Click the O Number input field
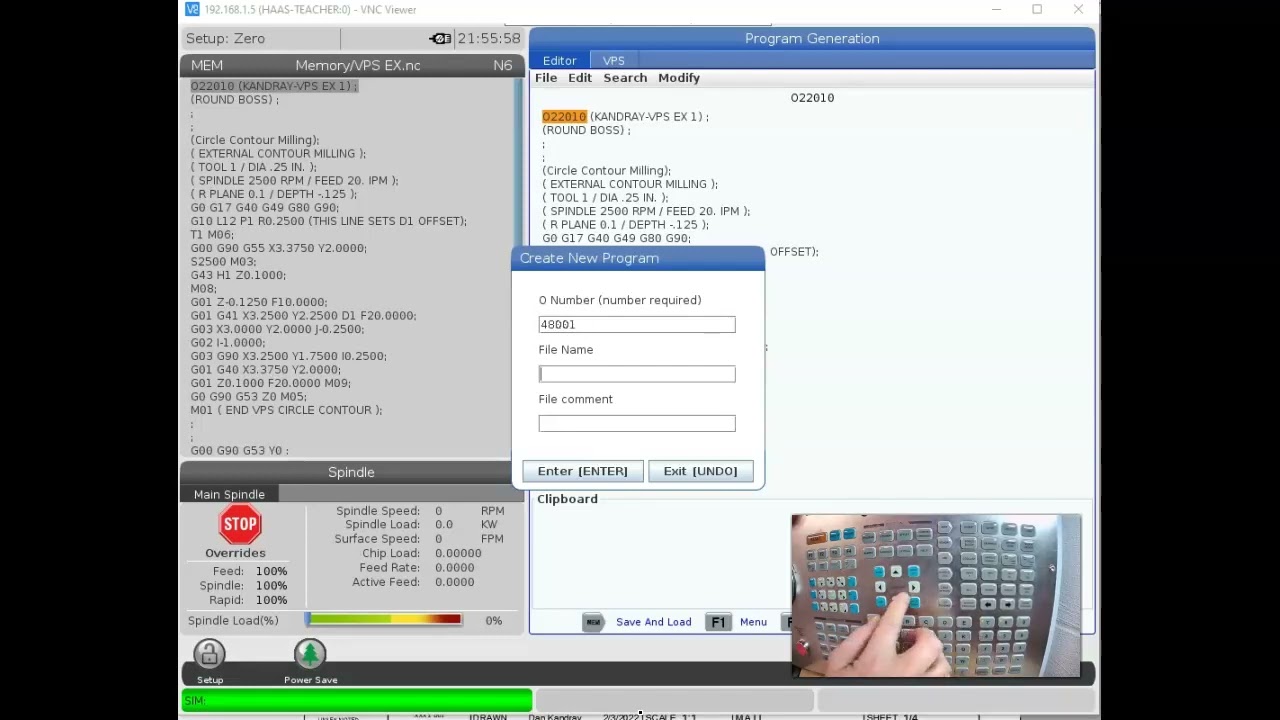This screenshot has height=720, width=1280. [x=637, y=324]
